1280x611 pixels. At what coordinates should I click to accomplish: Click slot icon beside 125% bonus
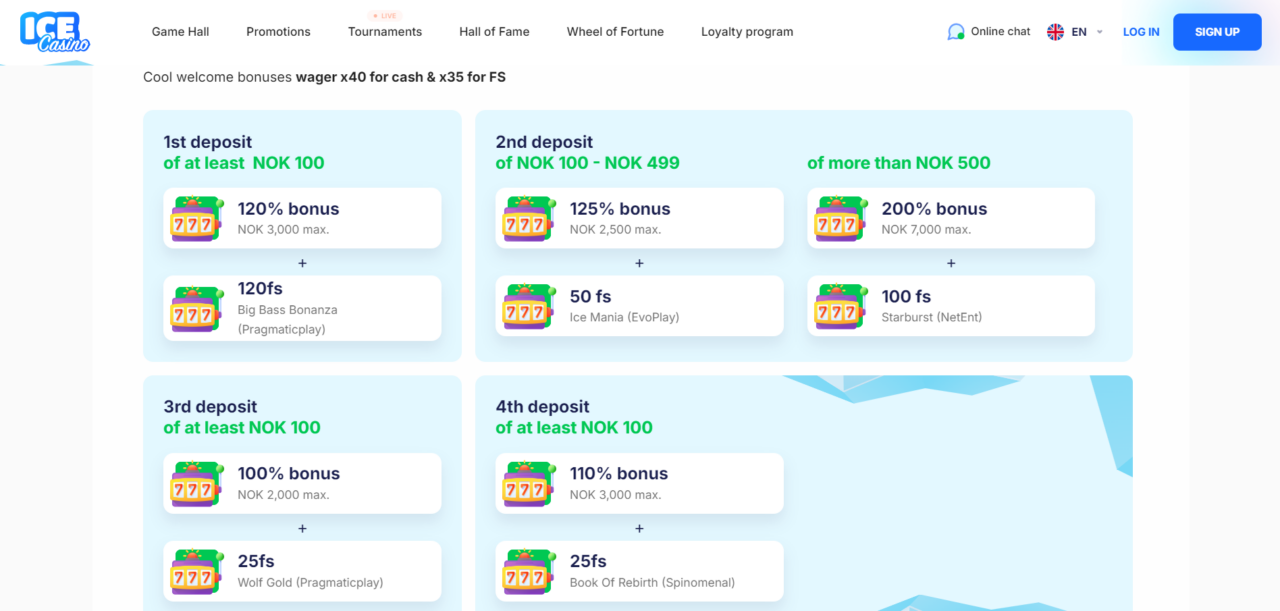click(x=529, y=219)
